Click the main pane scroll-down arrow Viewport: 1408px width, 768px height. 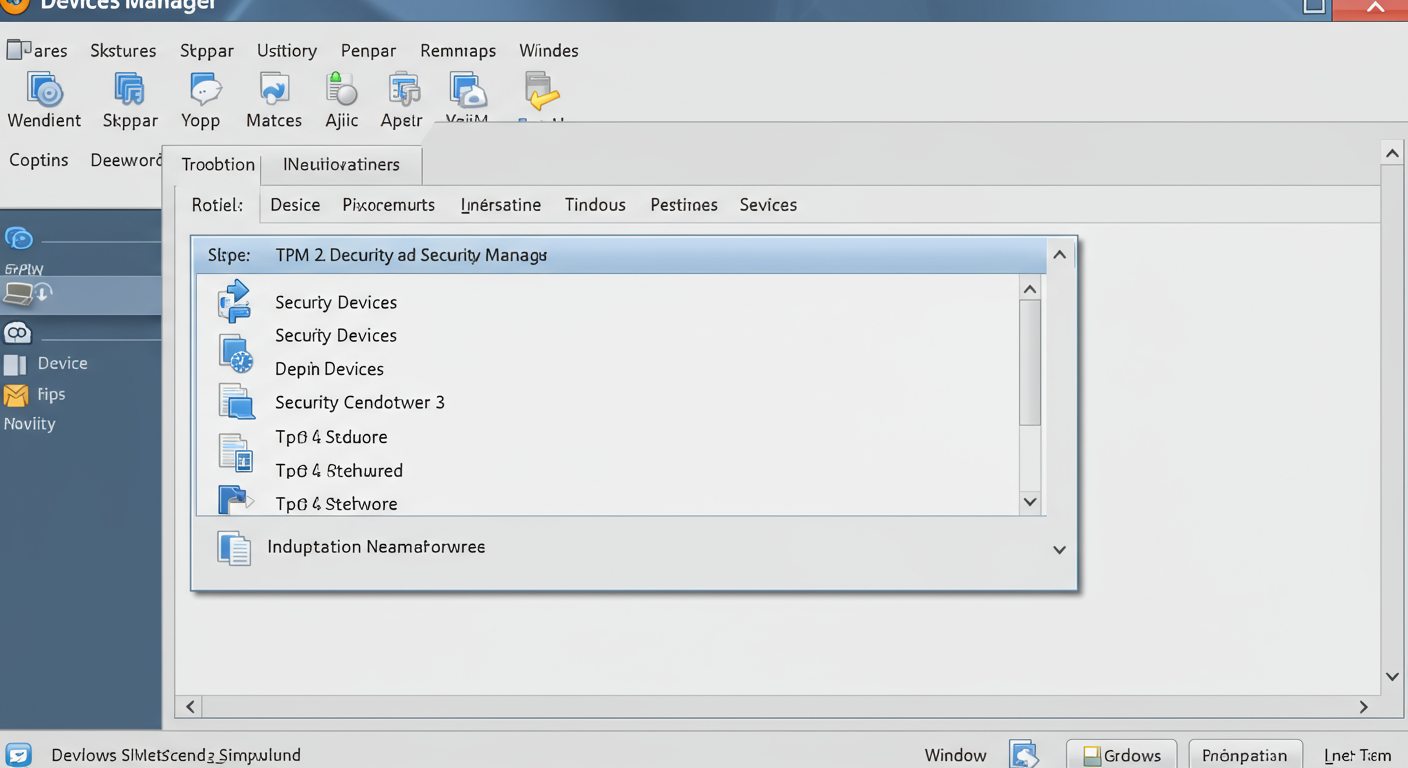[x=1392, y=677]
